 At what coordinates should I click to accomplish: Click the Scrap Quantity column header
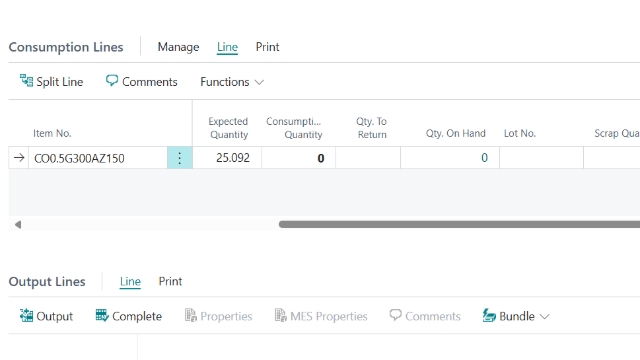click(x=617, y=133)
